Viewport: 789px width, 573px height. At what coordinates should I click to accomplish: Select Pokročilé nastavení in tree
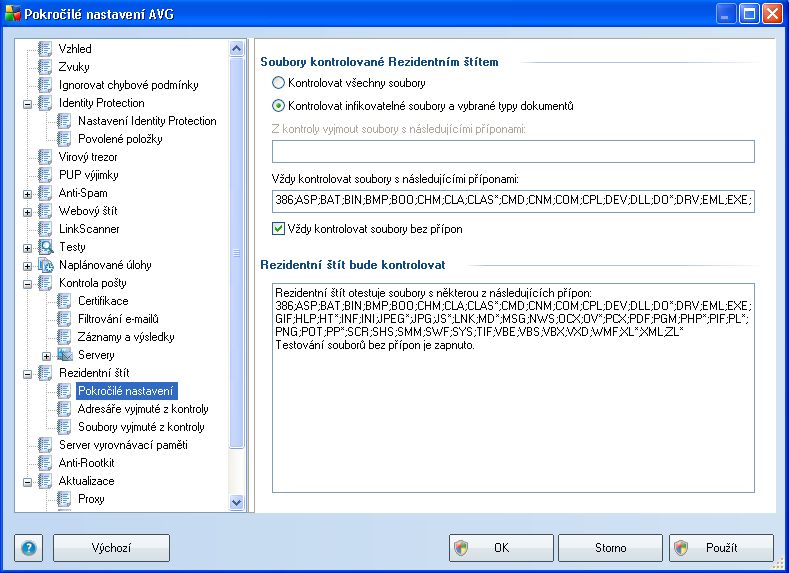coord(126,391)
